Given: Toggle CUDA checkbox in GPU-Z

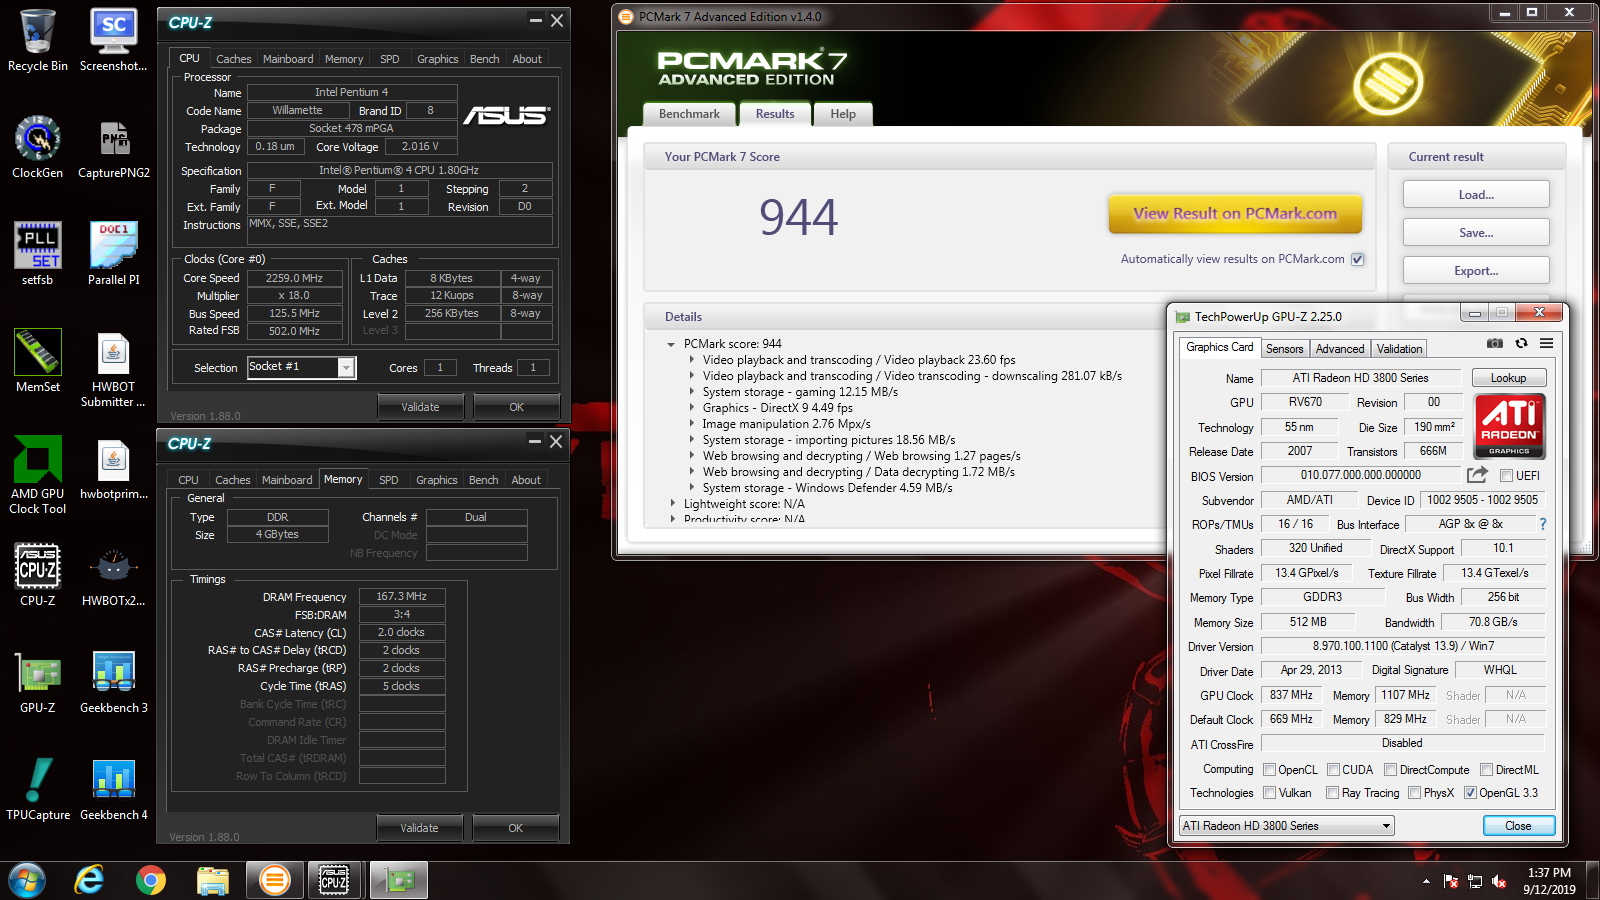Looking at the screenshot, I should tap(1333, 770).
